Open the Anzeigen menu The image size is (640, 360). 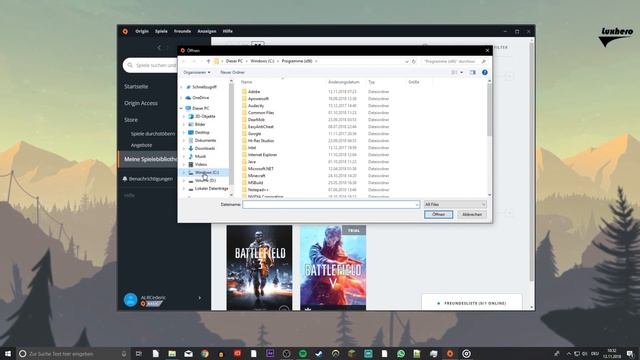pos(207,31)
